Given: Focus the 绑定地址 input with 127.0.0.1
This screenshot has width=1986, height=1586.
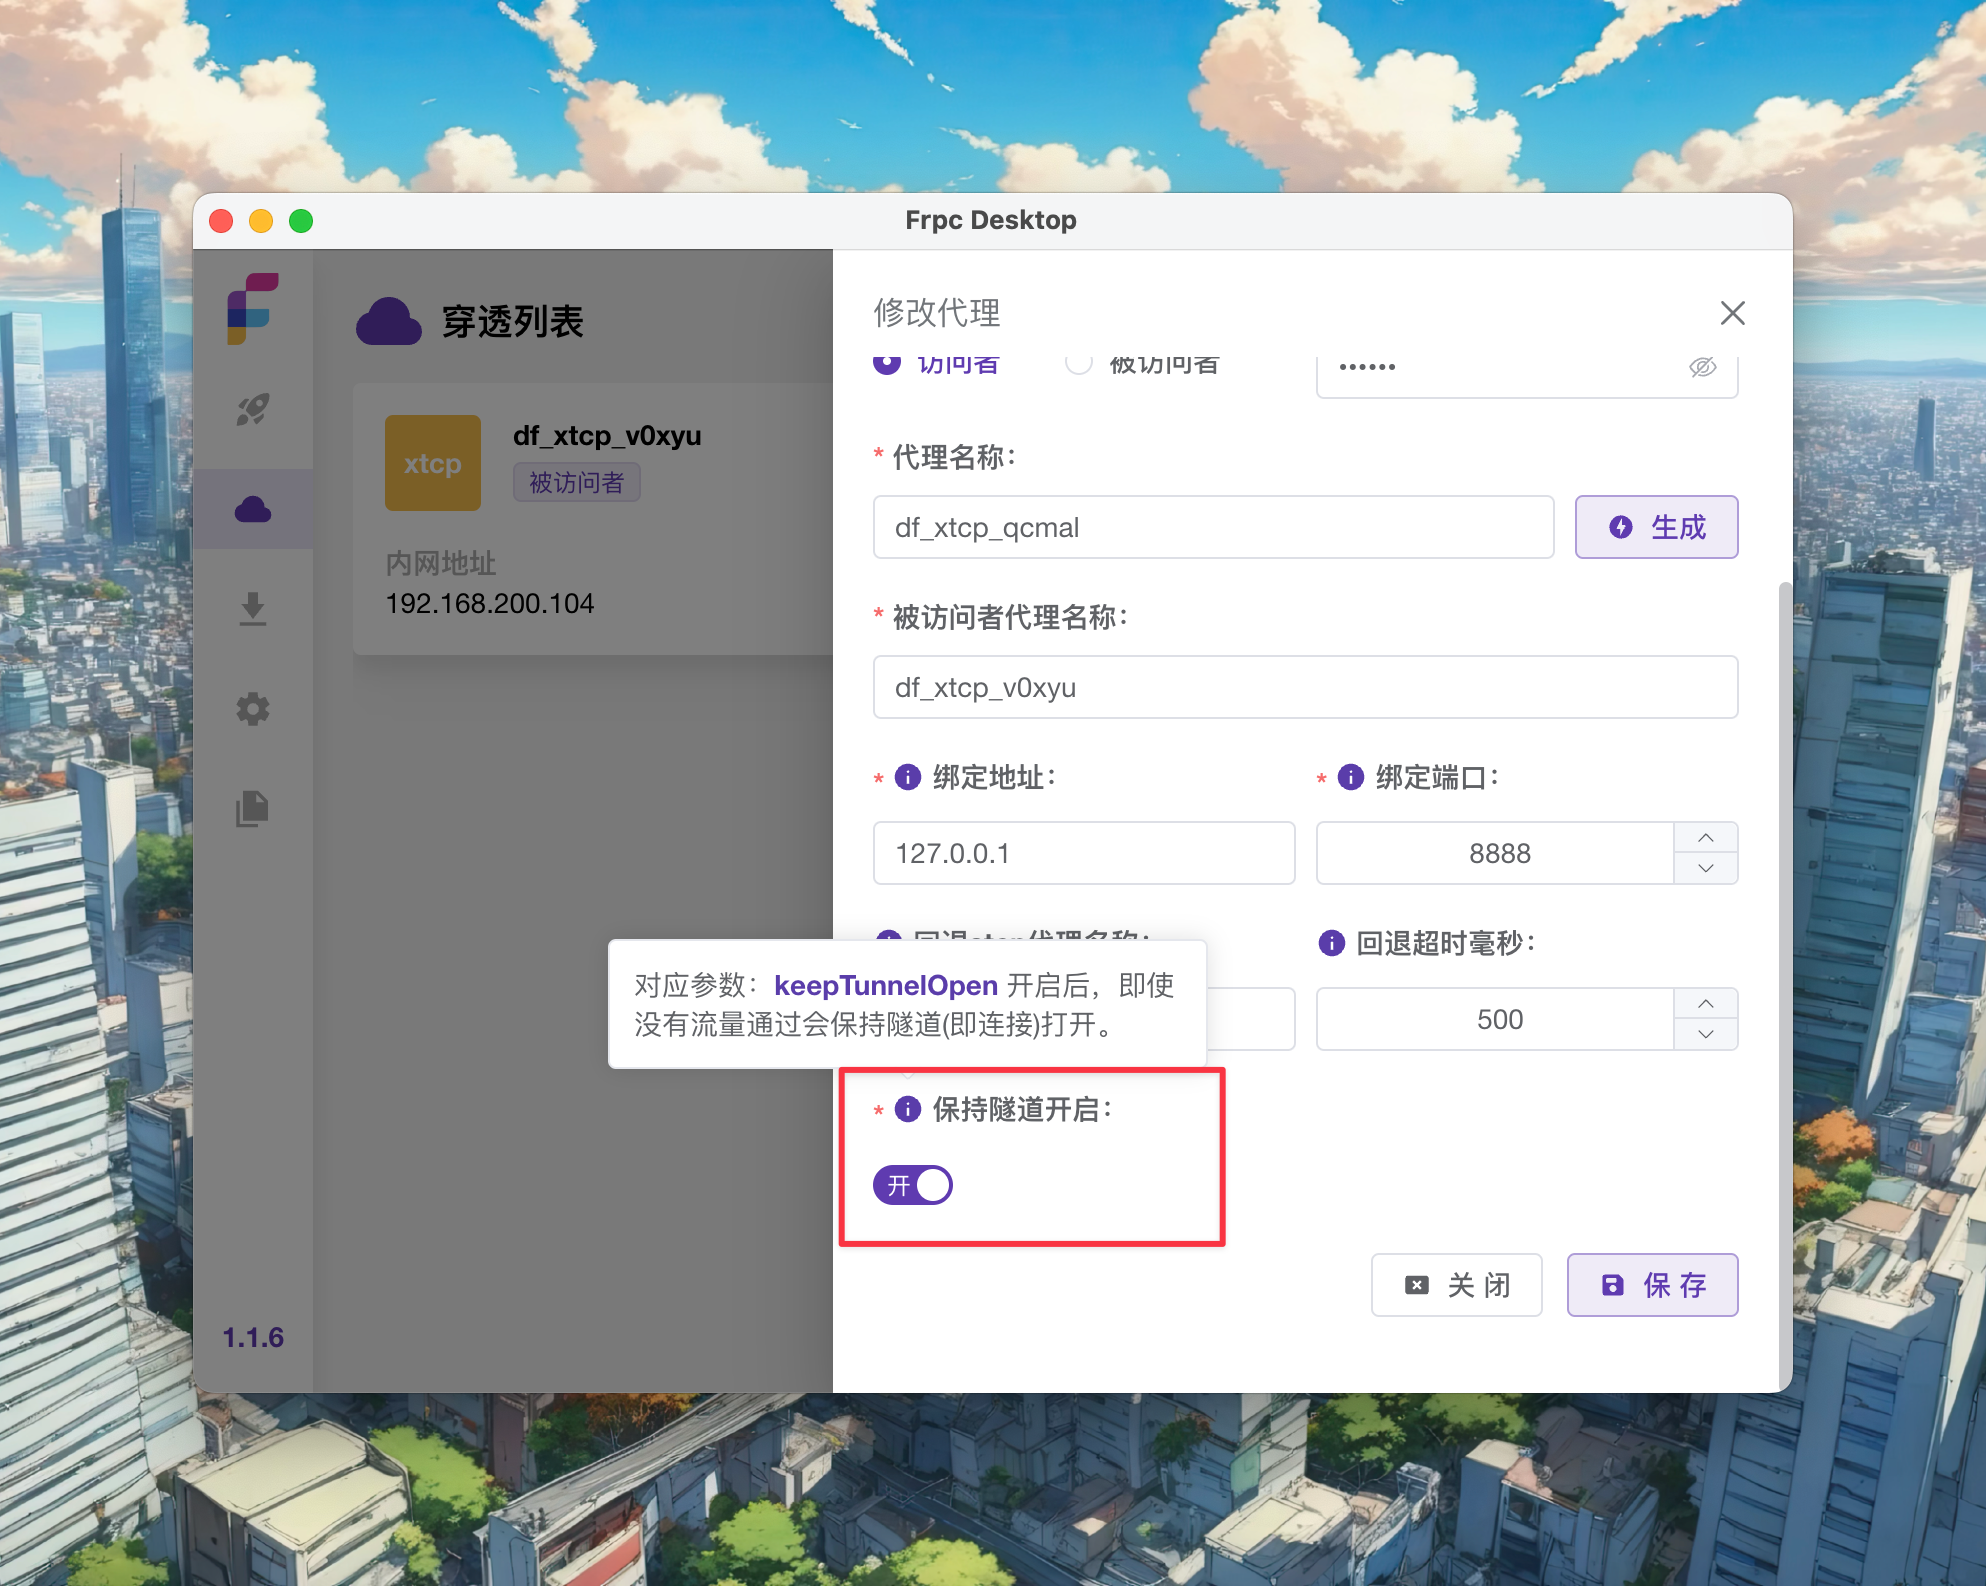Looking at the screenshot, I should [x=1085, y=853].
